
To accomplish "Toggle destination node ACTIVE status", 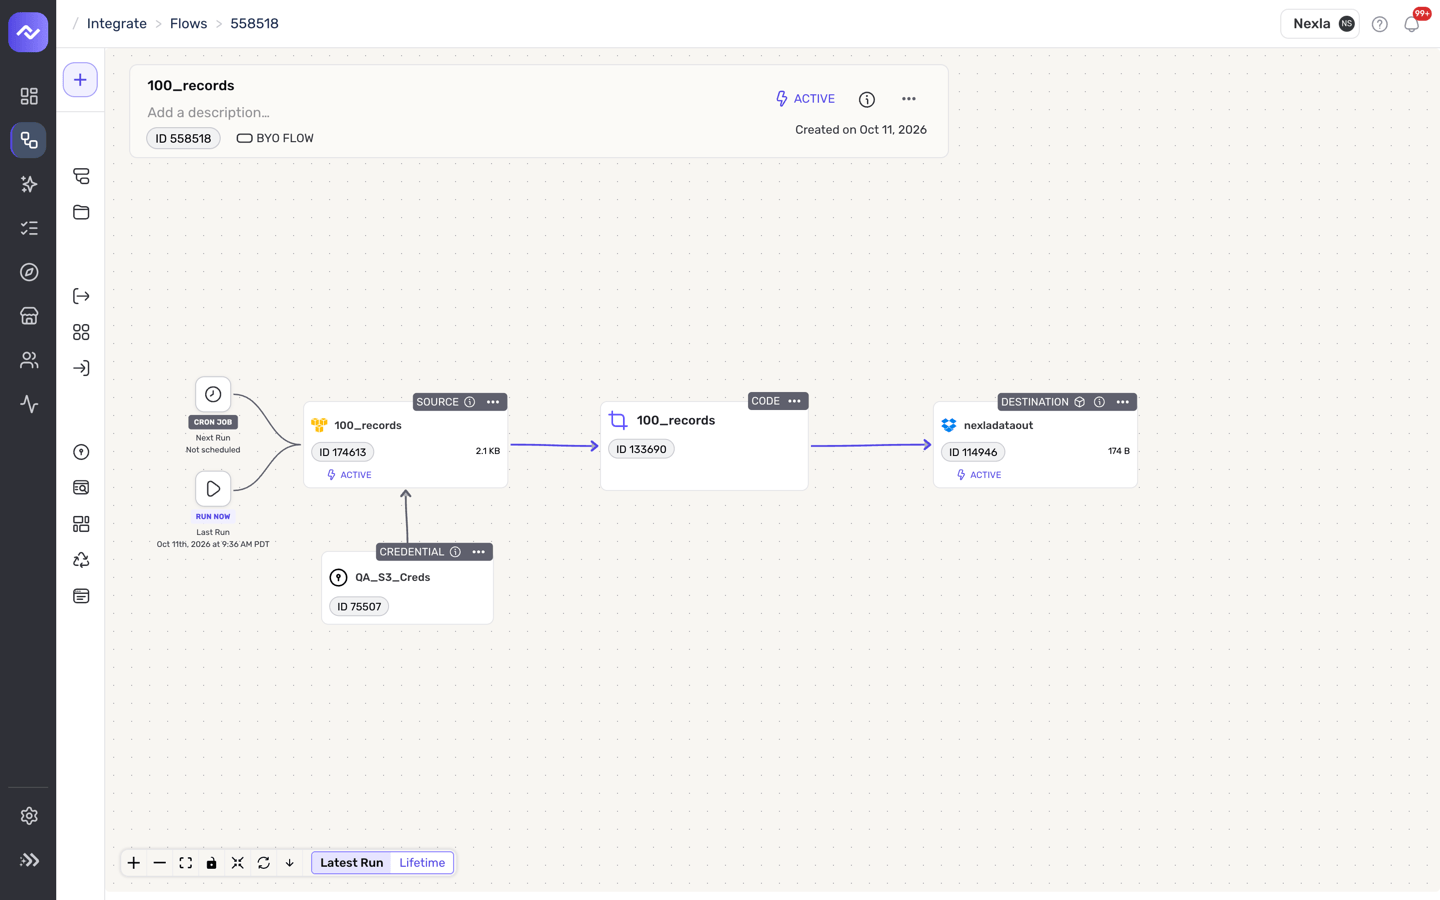I will coord(979,475).
